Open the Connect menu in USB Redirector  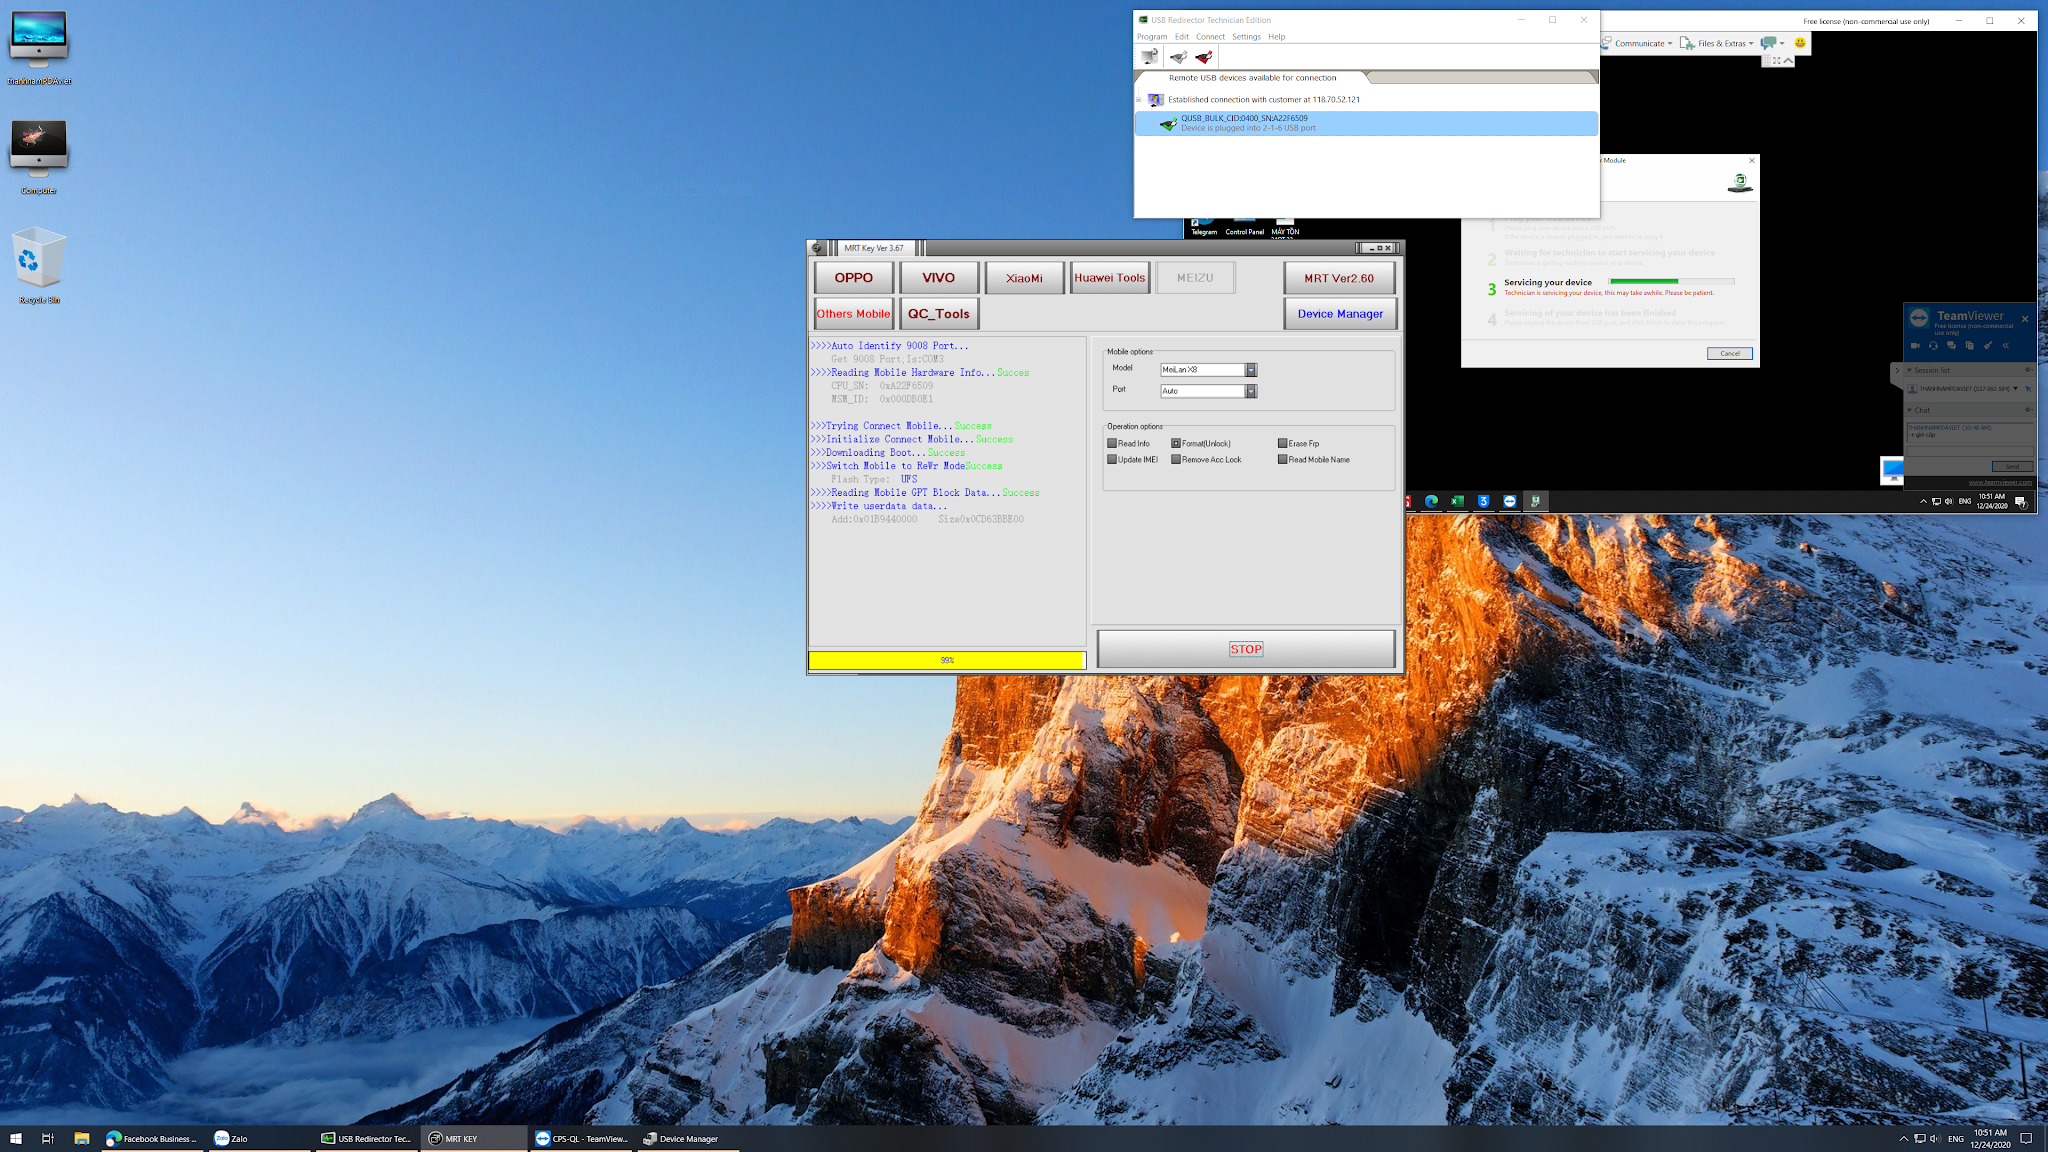tap(1210, 37)
